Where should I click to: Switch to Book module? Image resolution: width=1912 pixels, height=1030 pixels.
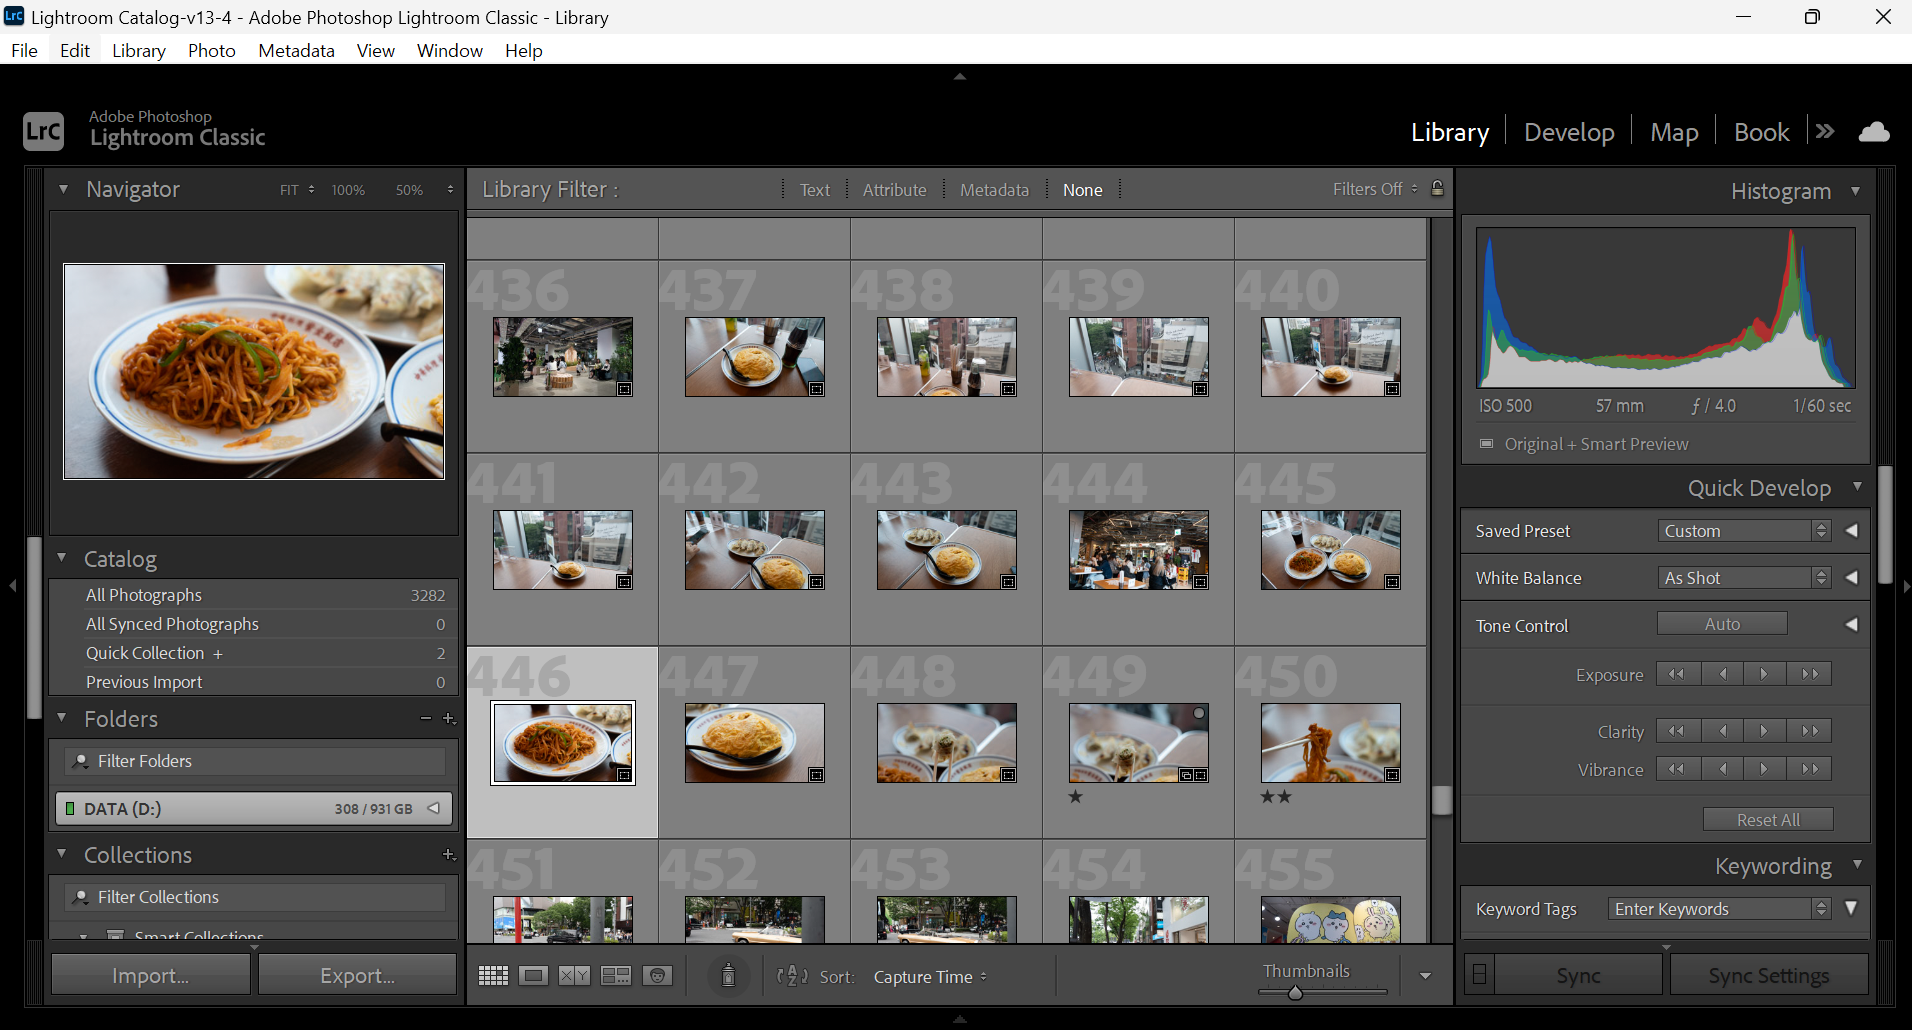point(1761,132)
